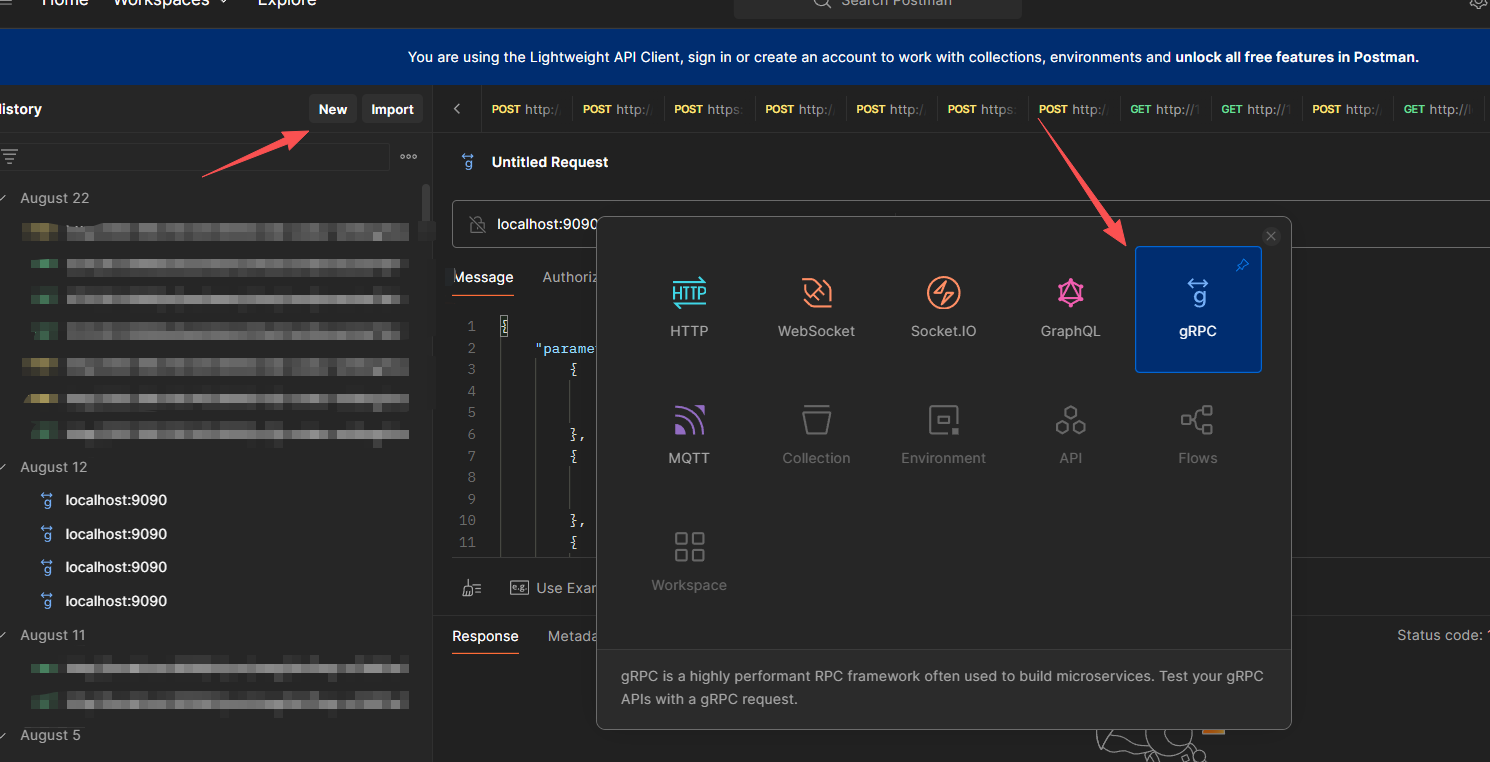Click the localhost:9090 server URL field
1490x762 pixels.
point(547,224)
